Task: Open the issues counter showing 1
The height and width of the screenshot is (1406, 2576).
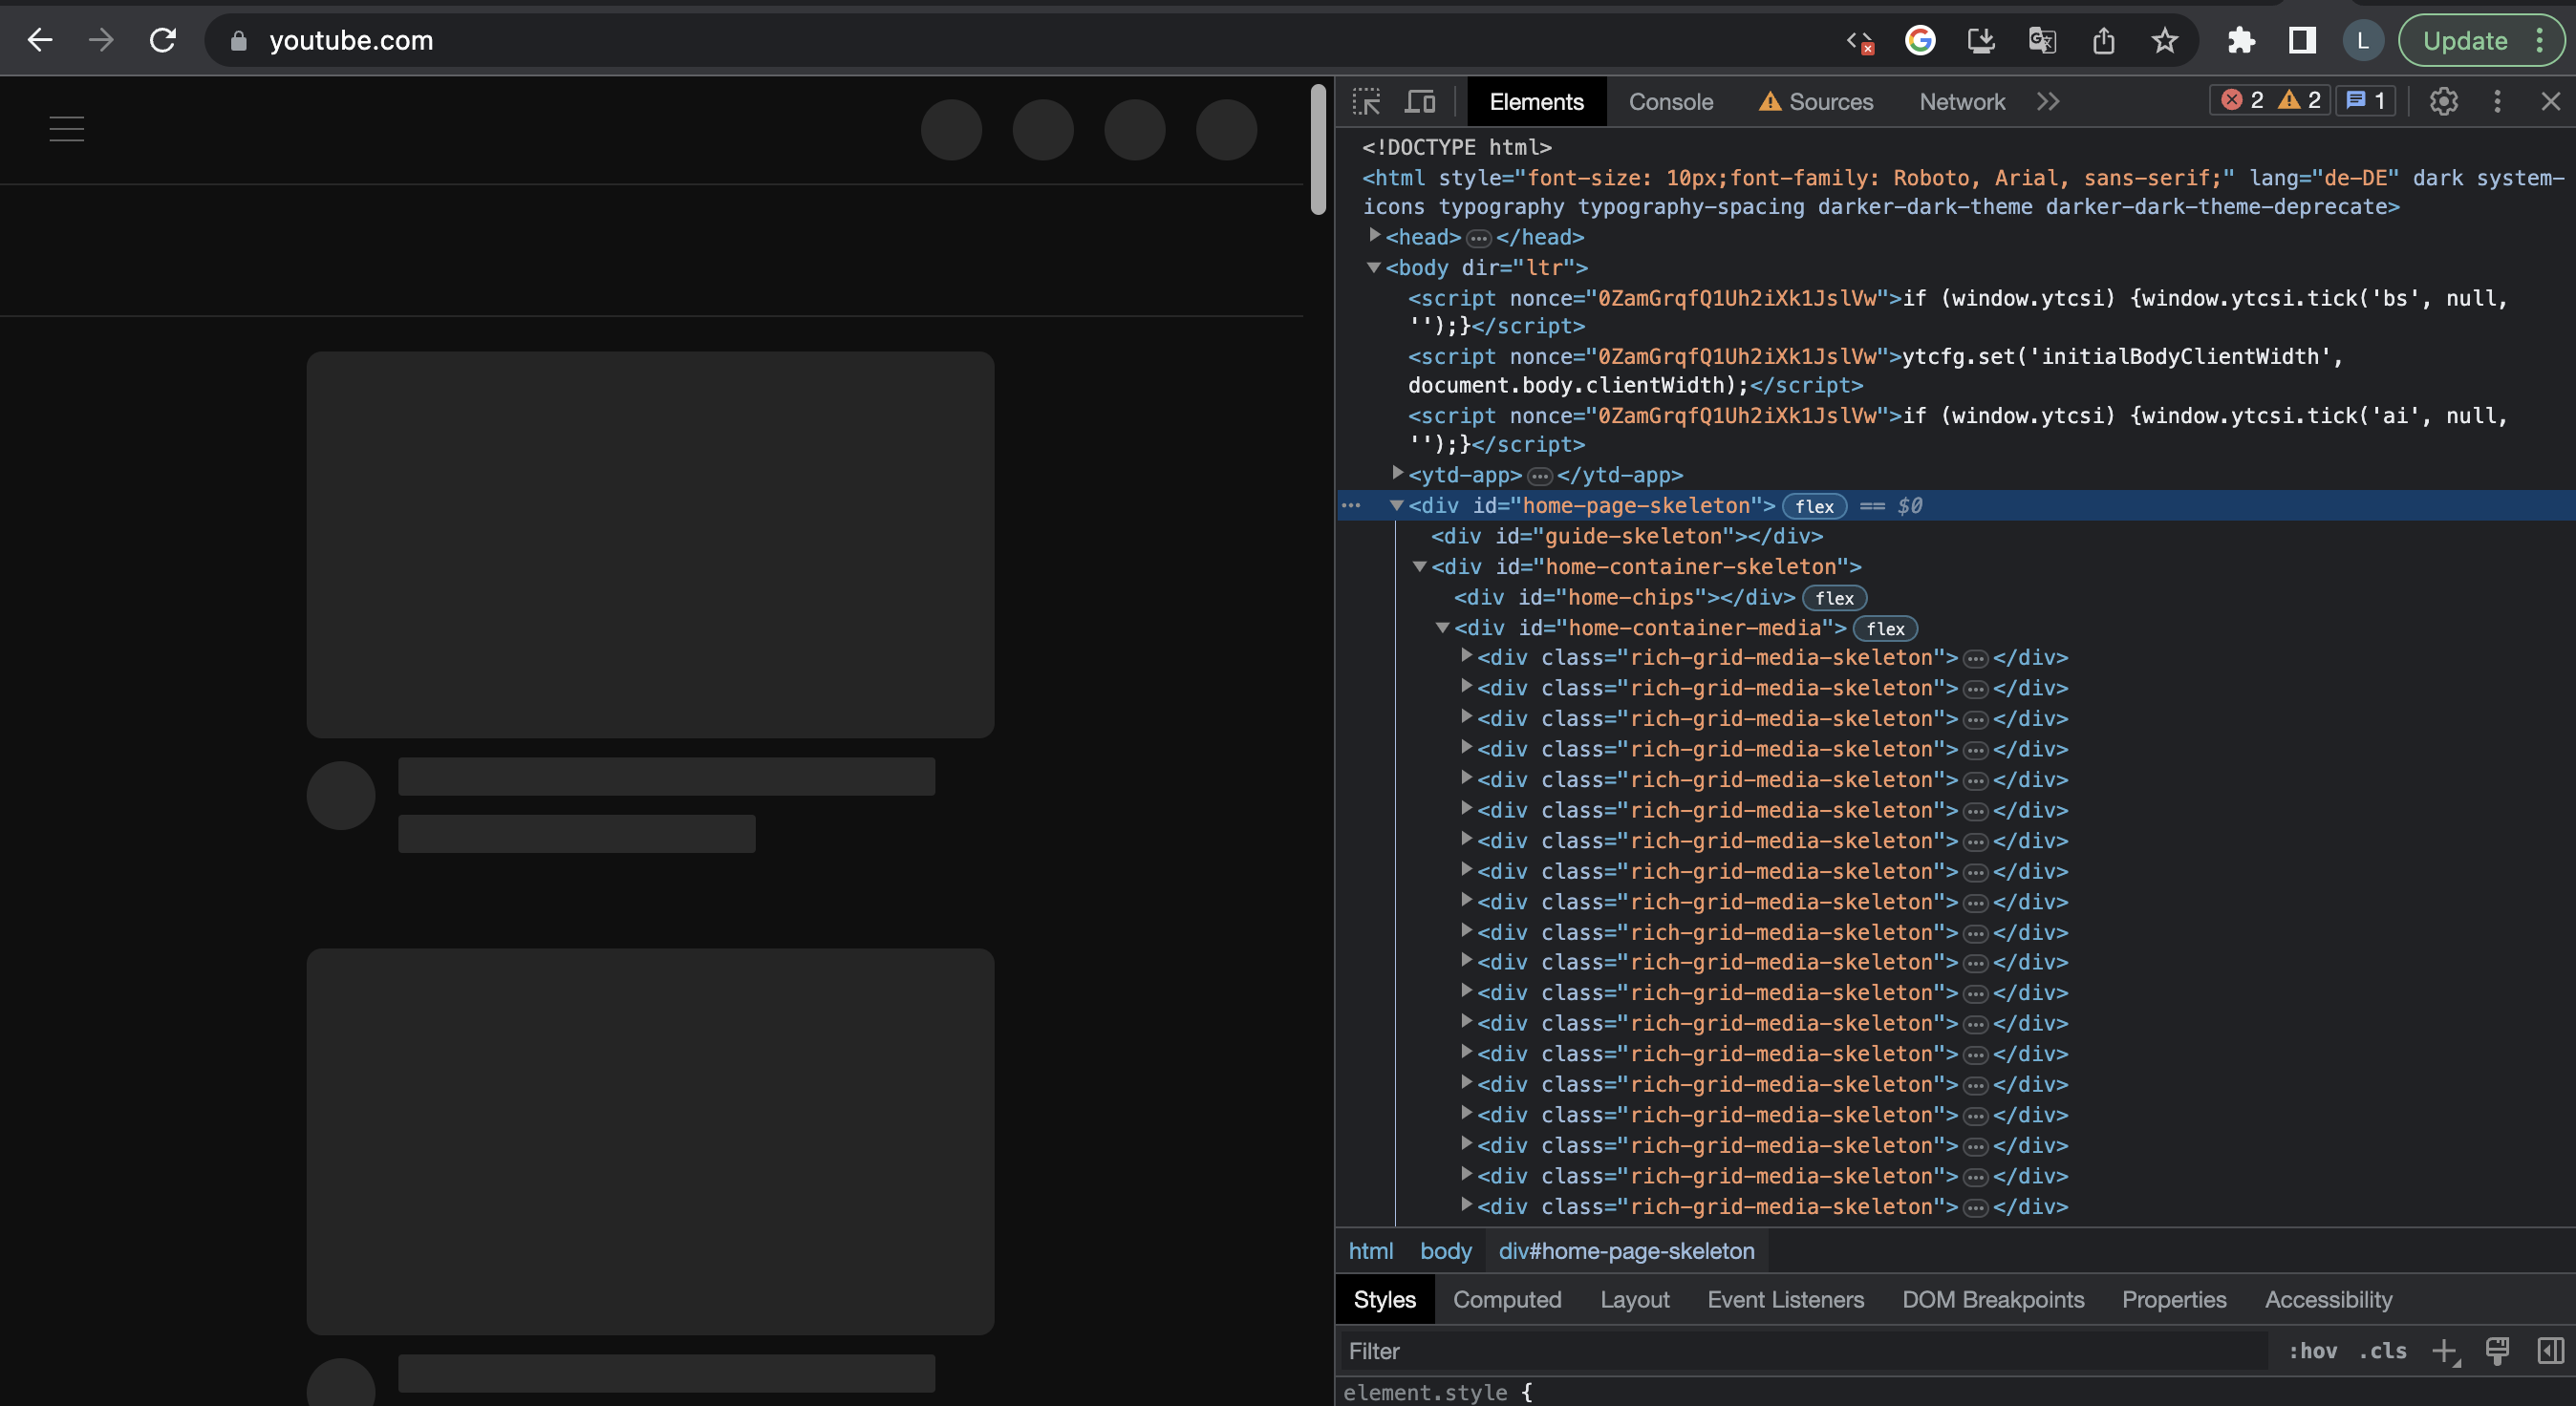Action: [2366, 100]
